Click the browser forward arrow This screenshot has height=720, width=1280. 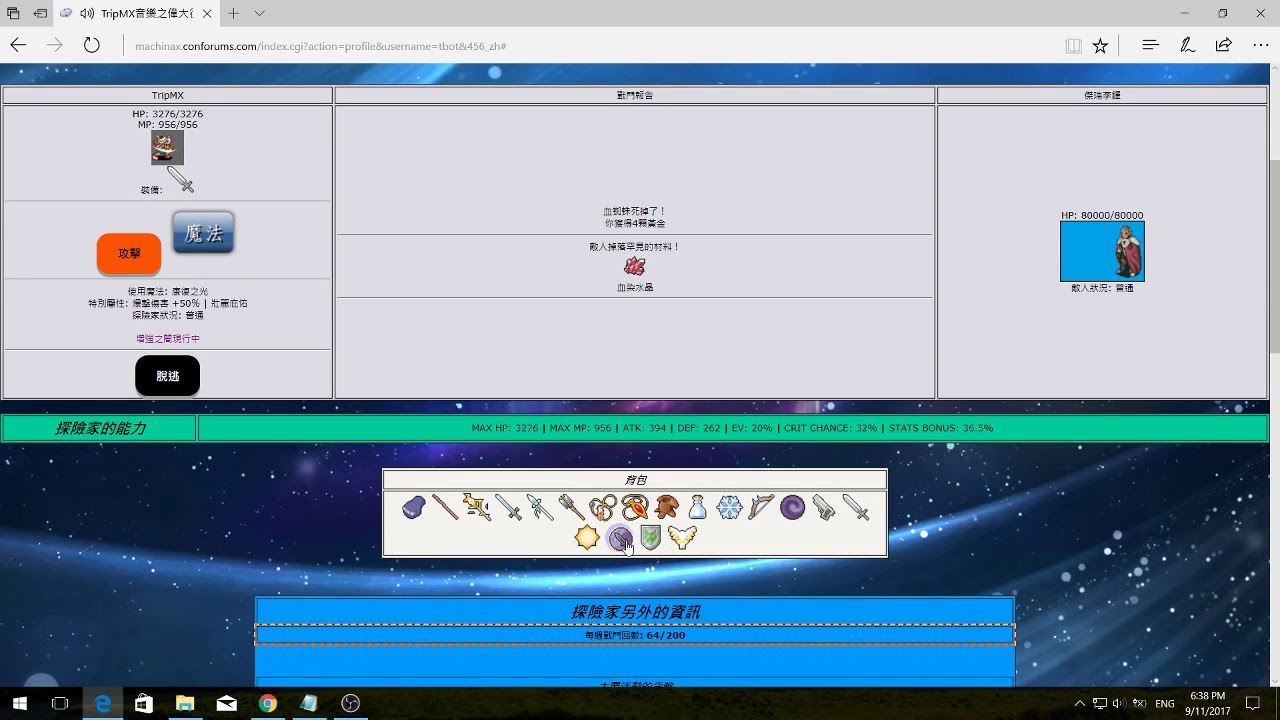click(x=55, y=45)
